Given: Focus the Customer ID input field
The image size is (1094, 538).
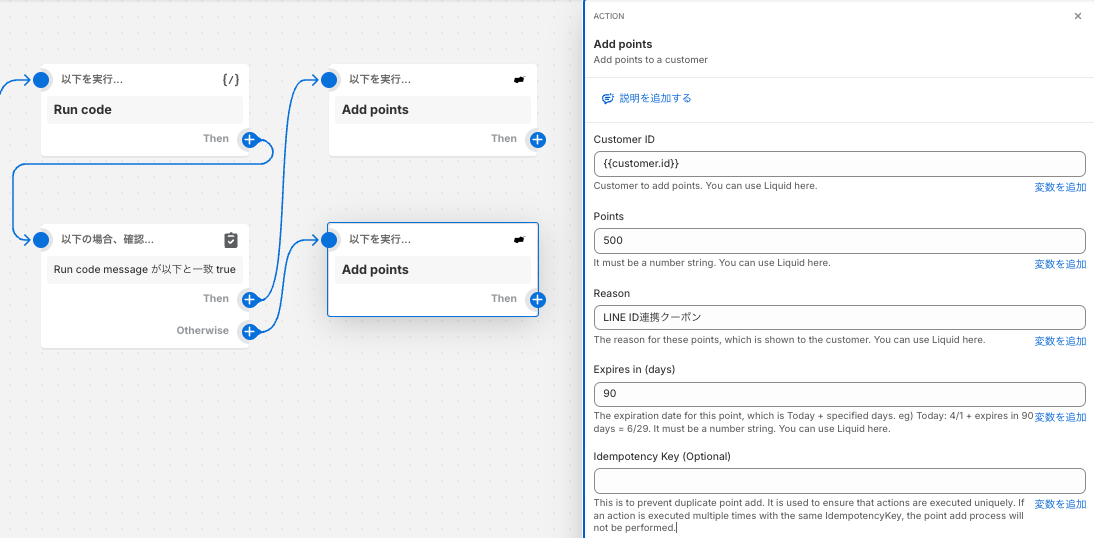Looking at the screenshot, I should pyautogui.click(x=839, y=164).
